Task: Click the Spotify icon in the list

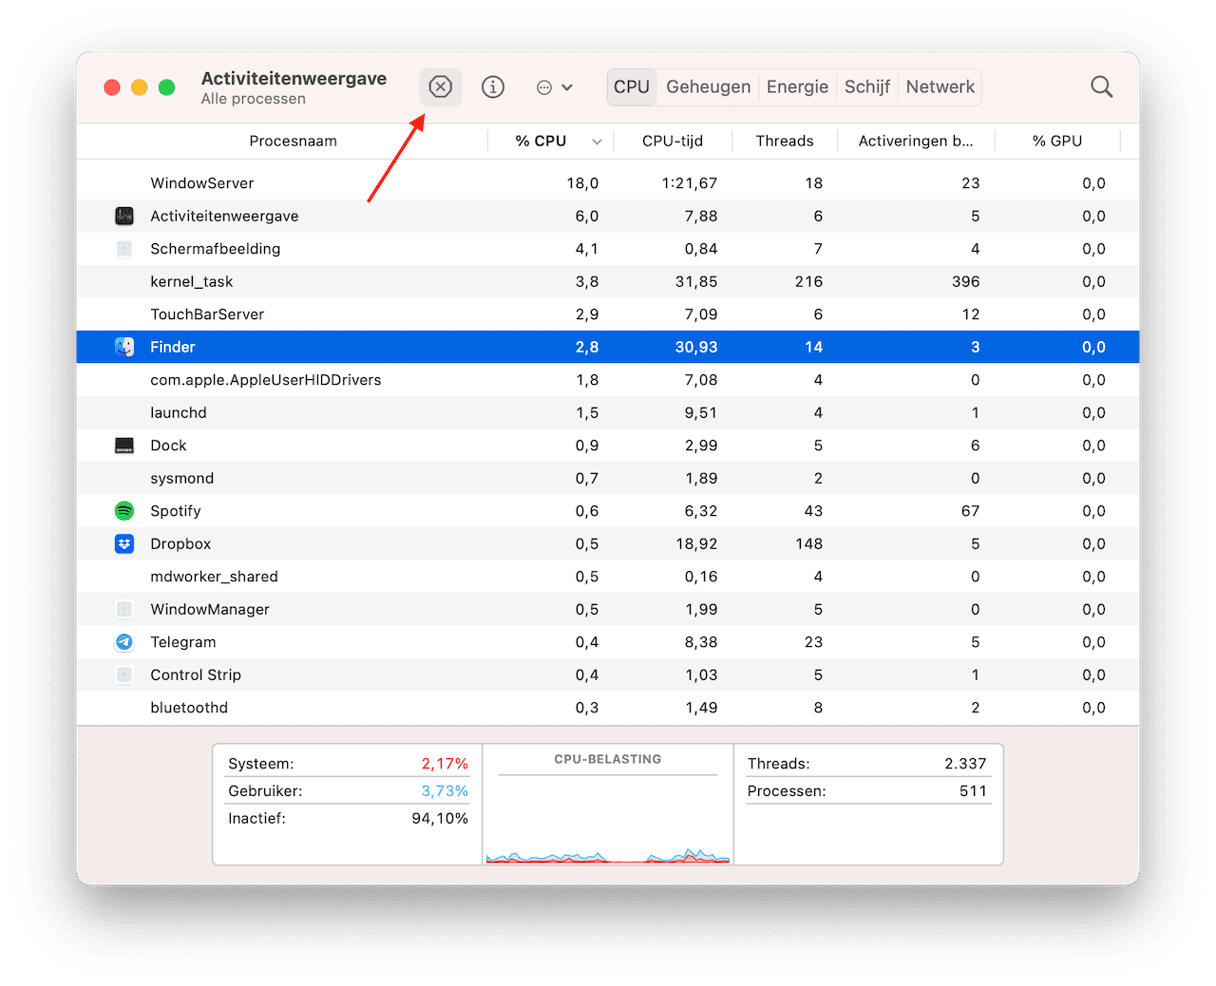Action: [x=124, y=511]
